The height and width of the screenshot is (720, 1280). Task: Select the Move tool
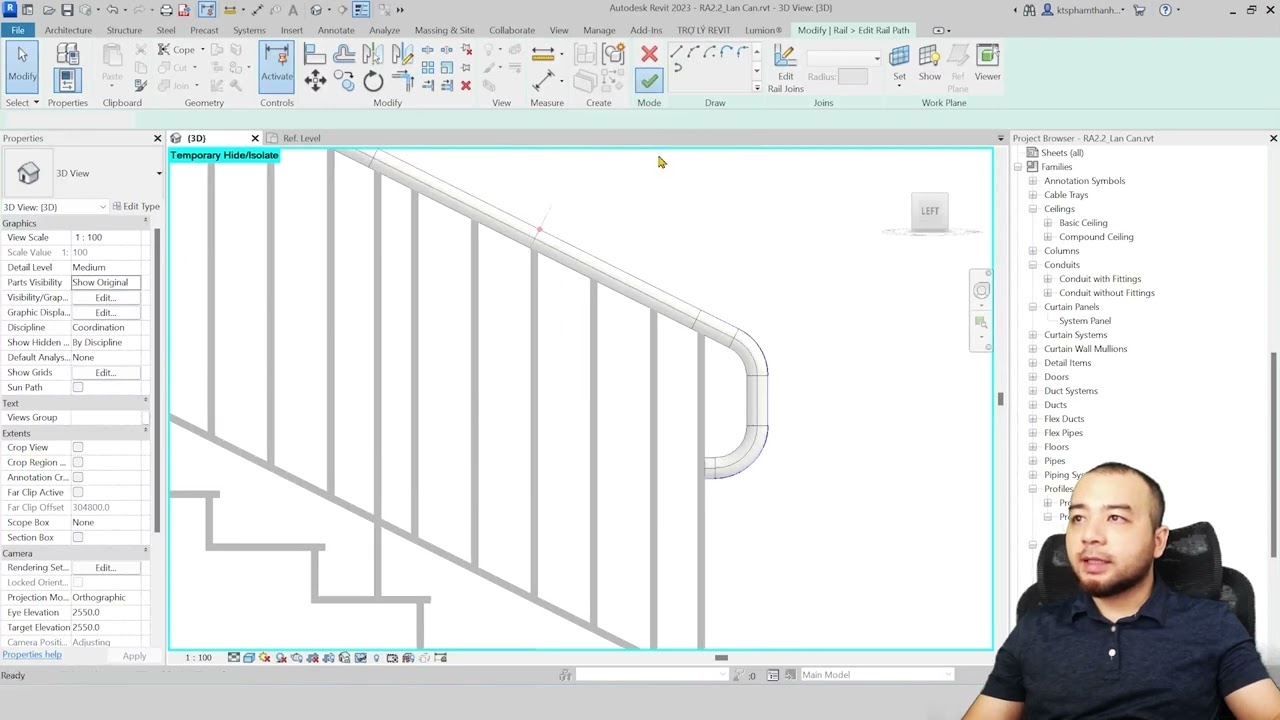(315, 82)
